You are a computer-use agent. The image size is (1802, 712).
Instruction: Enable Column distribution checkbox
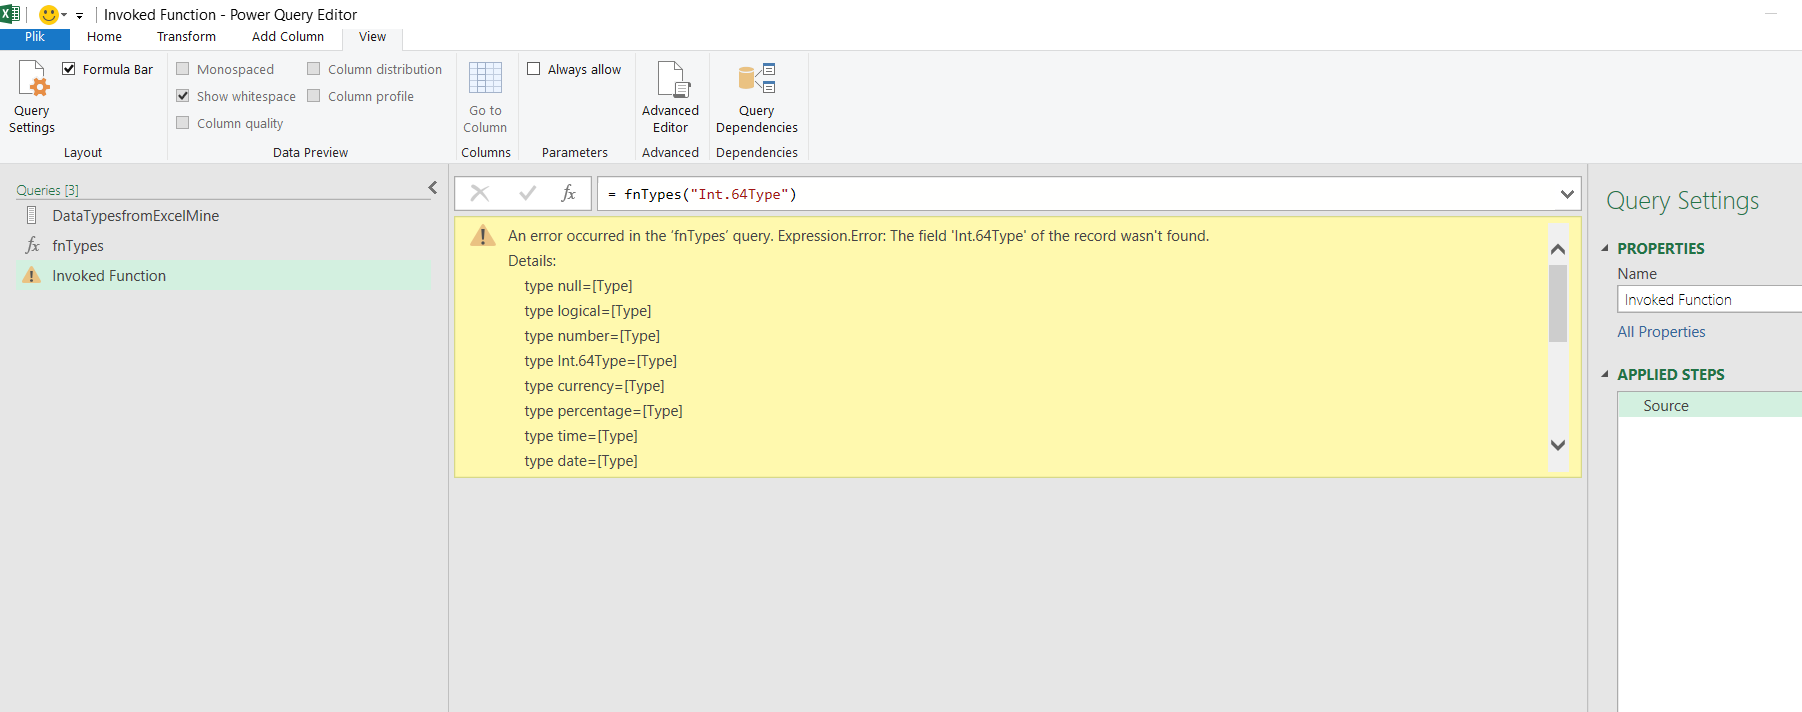point(314,69)
